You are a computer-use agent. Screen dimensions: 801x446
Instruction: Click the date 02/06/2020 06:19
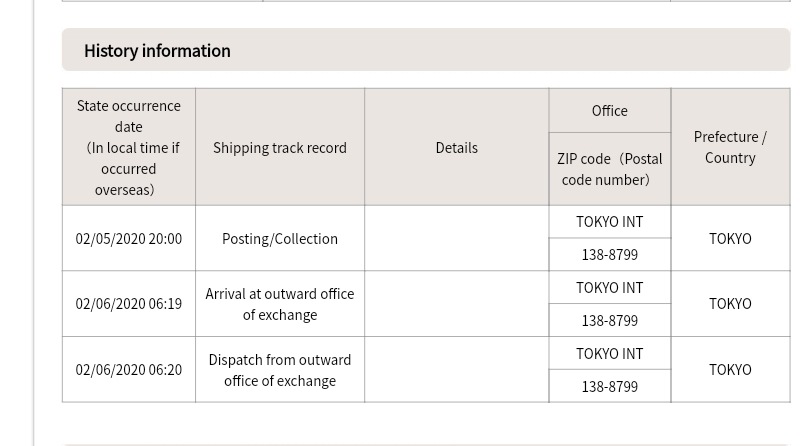pyautogui.click(x=129, y=304)
